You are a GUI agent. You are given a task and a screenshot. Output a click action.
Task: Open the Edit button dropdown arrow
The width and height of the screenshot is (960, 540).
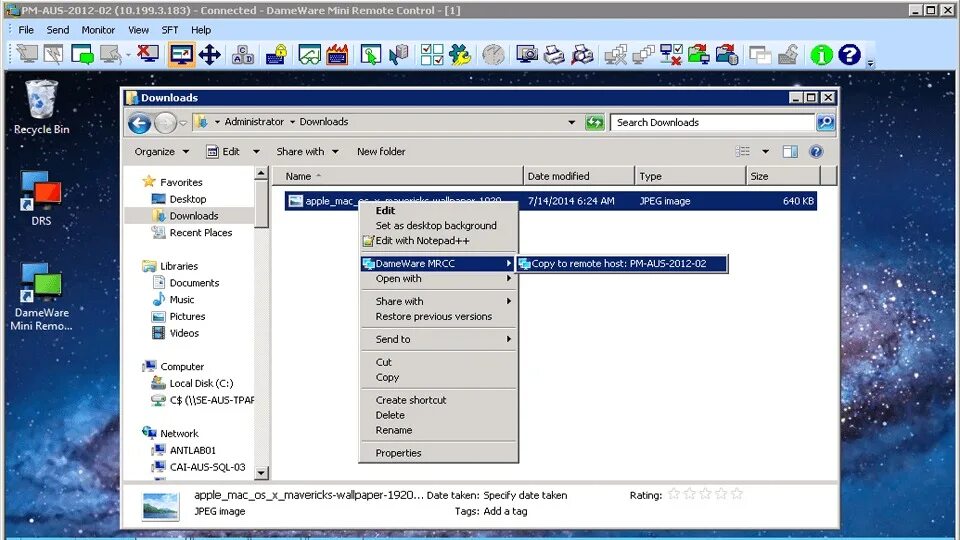pos(257,152)
